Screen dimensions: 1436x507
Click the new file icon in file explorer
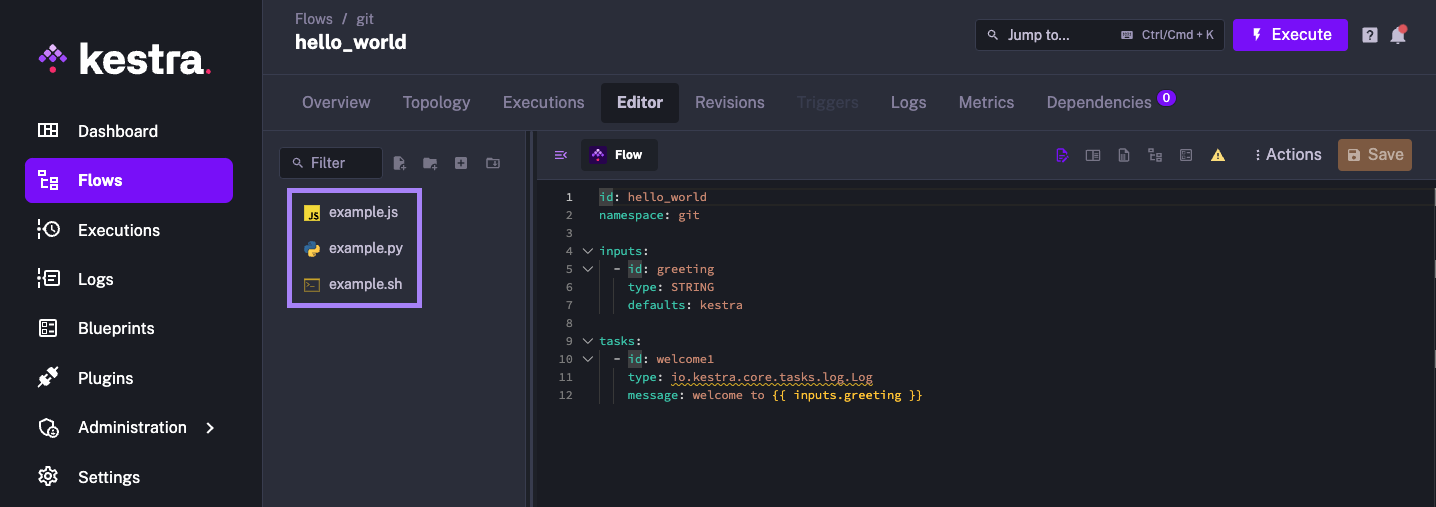click(x=400, y=163)
